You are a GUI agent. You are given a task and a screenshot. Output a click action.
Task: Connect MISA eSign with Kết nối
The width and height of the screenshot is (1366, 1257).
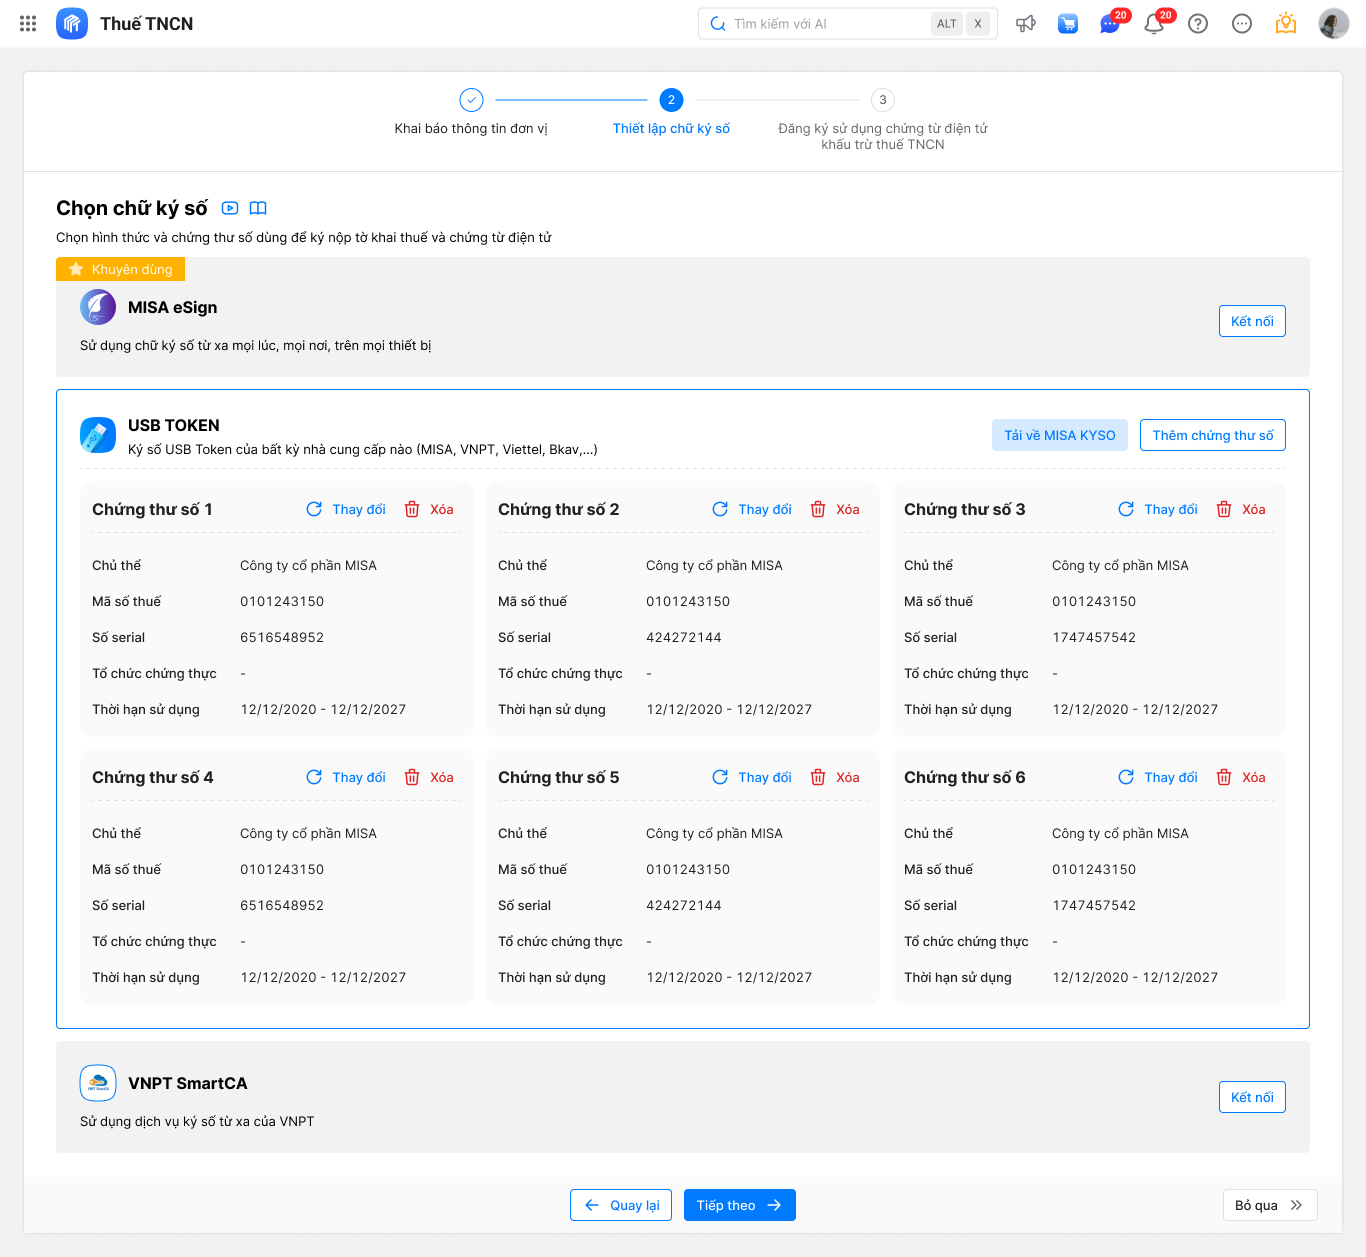pos(1252,321)
